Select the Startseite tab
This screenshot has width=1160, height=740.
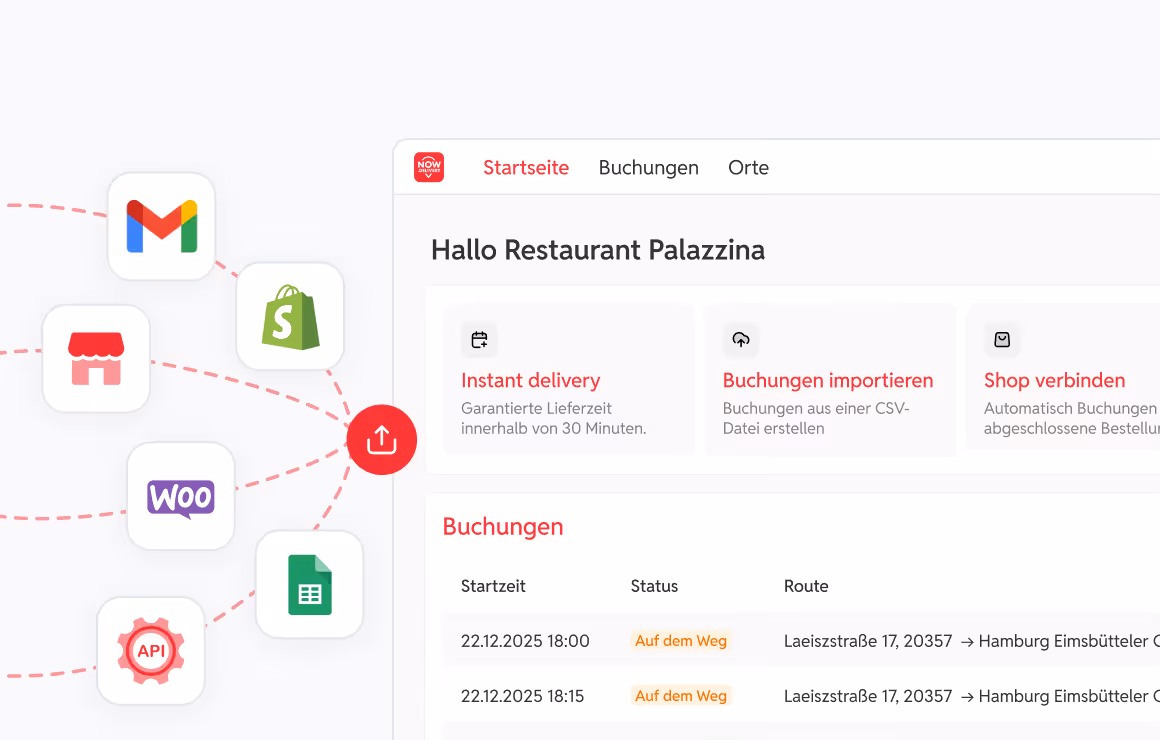click(526, 167)
